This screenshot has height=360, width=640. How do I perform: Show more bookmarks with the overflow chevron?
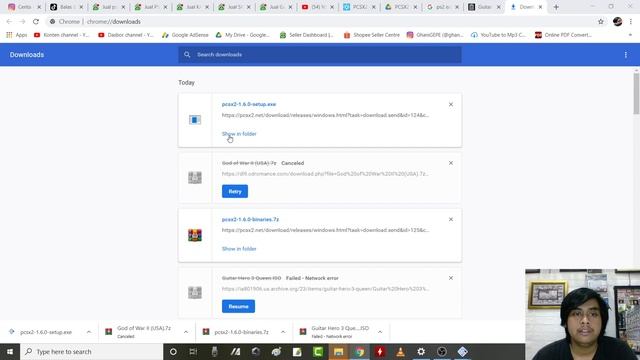pyautogui.click(x=630, y=35)
